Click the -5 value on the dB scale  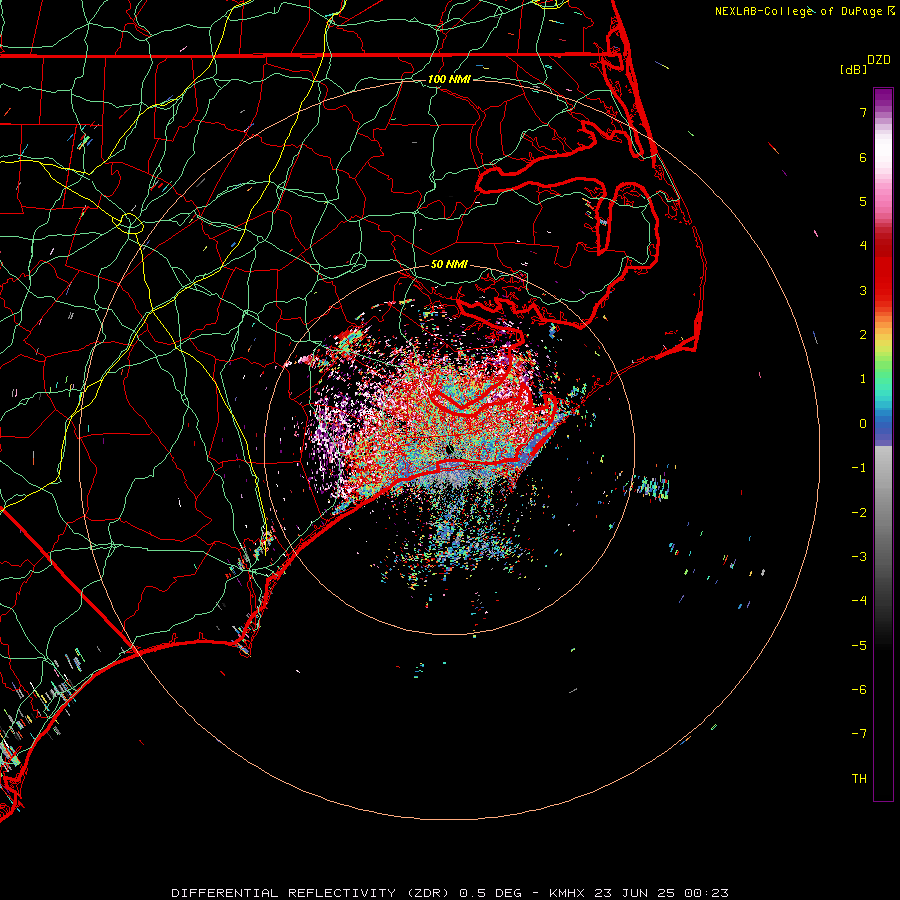859,646
